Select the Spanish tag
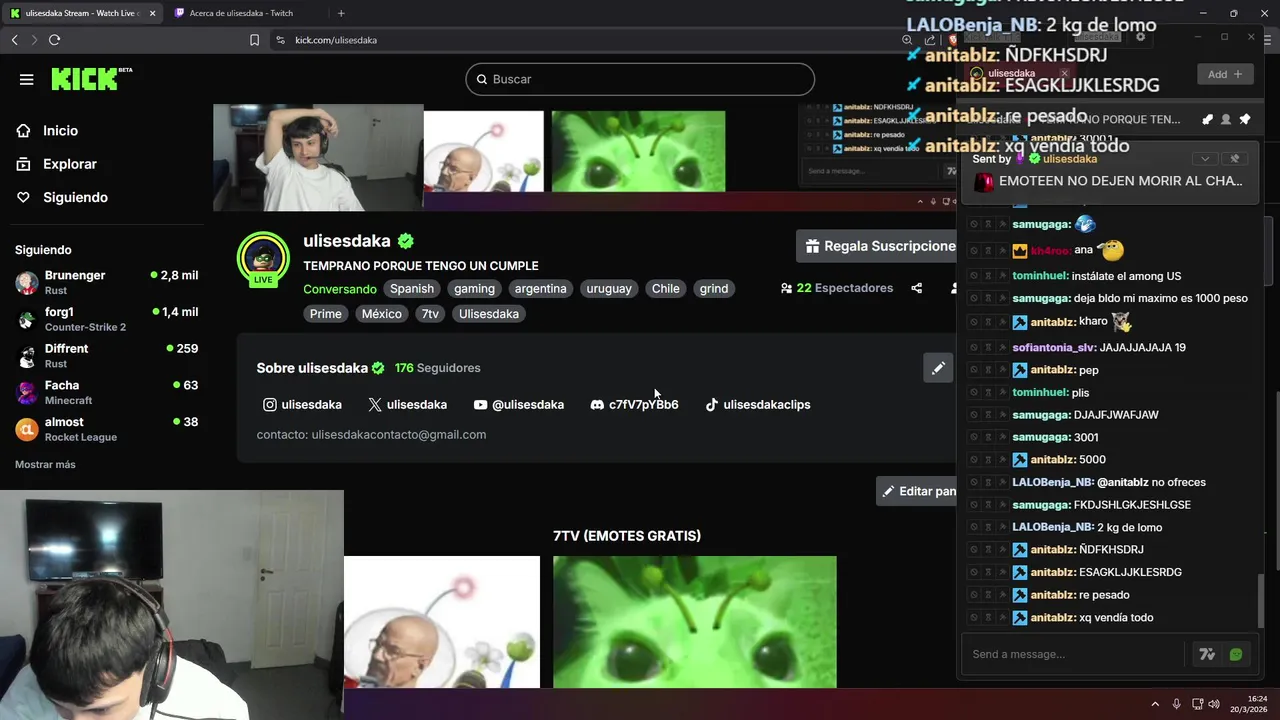The height and width of the screenshot is (720, 1280). [412, 288]
